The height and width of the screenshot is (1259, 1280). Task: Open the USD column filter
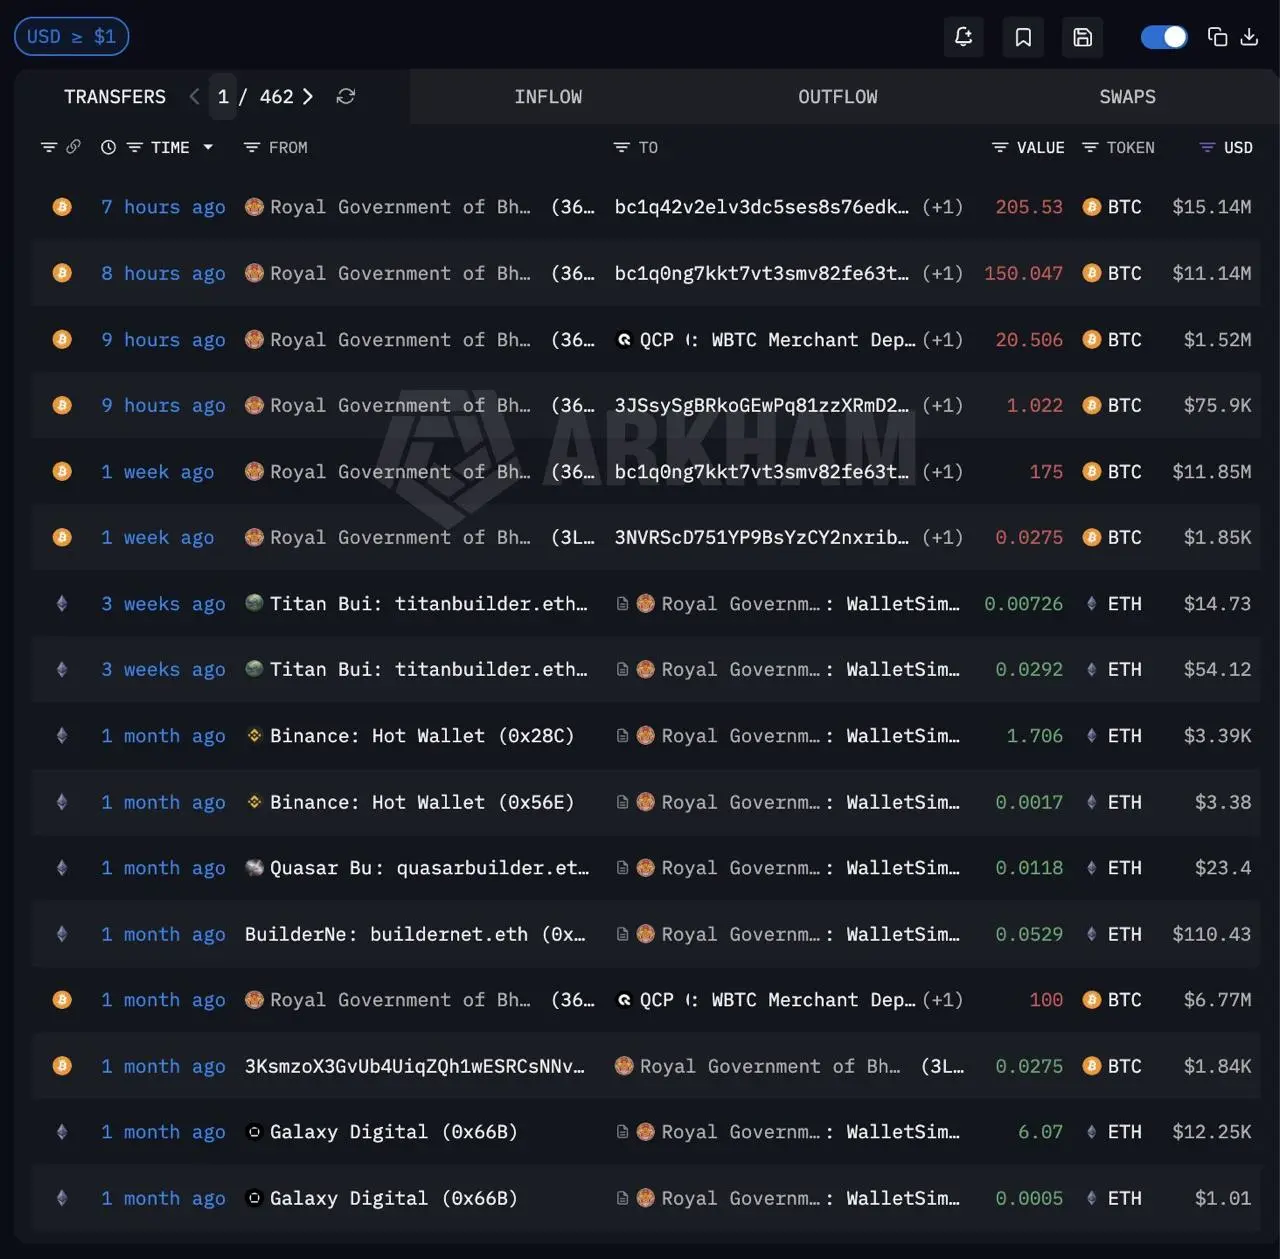point(1207,147)
